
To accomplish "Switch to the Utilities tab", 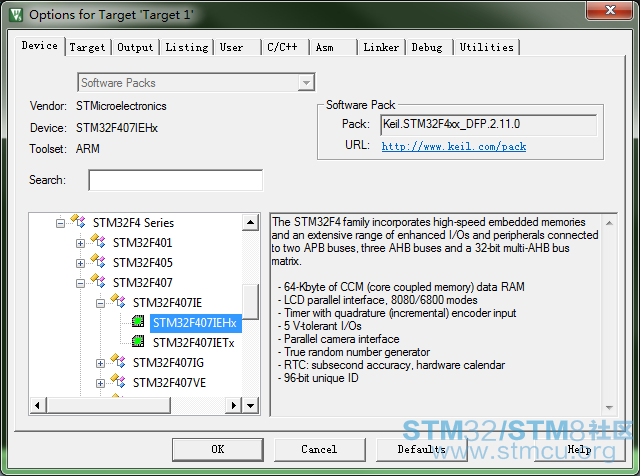I will click(487, 47).
